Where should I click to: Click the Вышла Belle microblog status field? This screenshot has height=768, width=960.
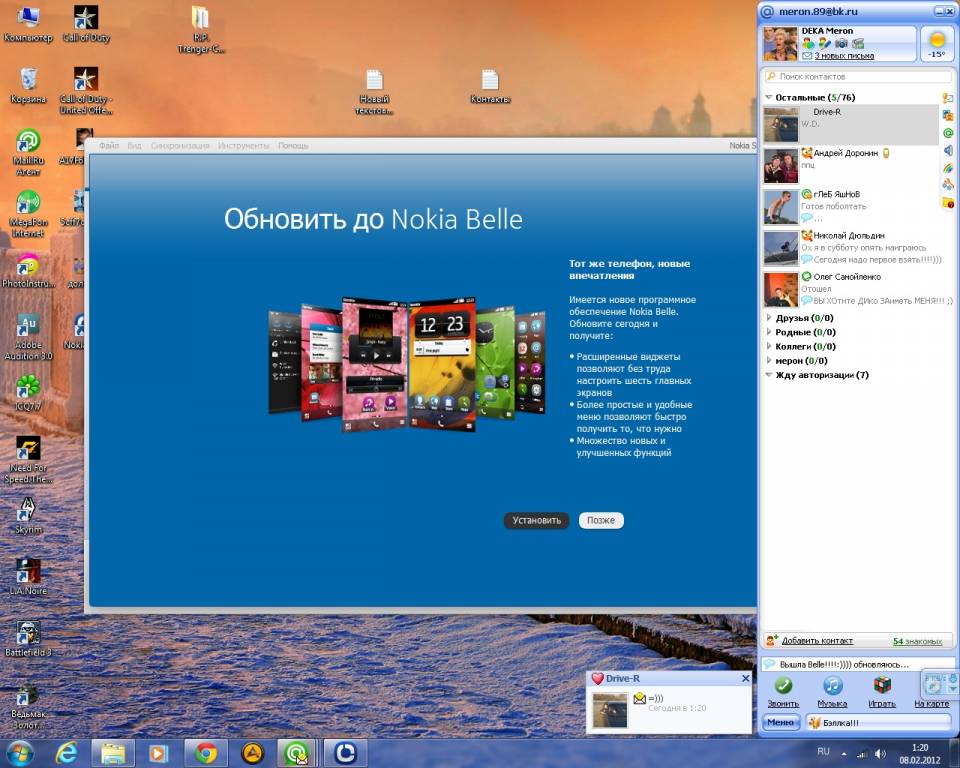point(857,664)
